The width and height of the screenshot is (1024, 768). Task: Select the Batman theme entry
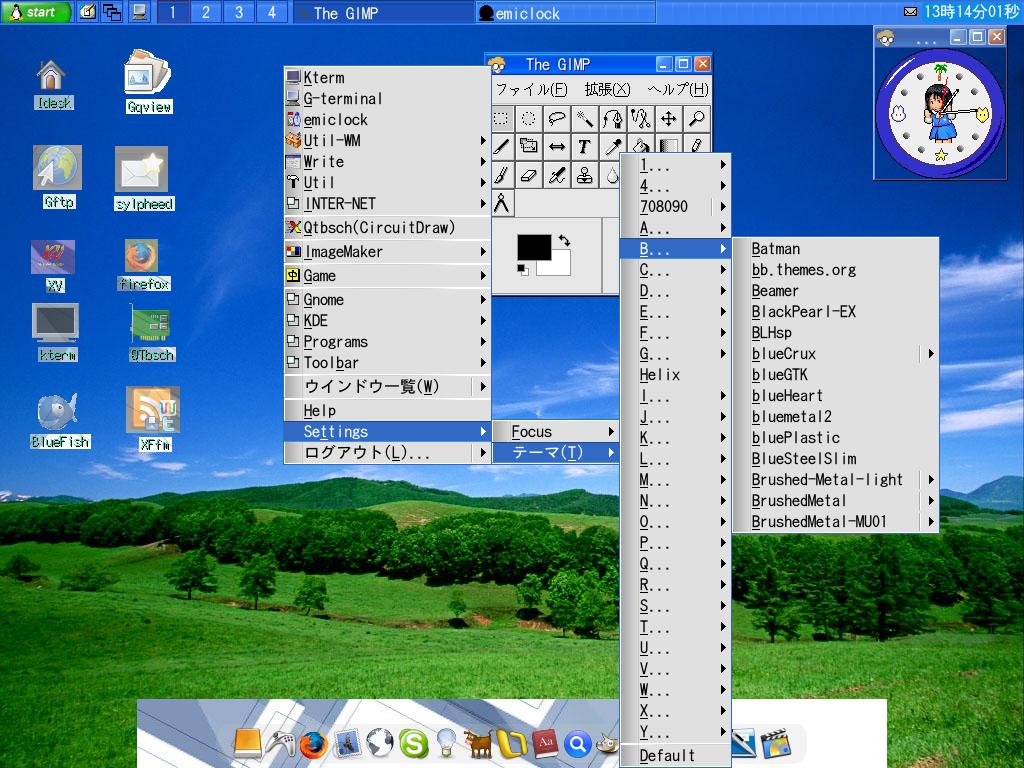[x=790, y=248]
